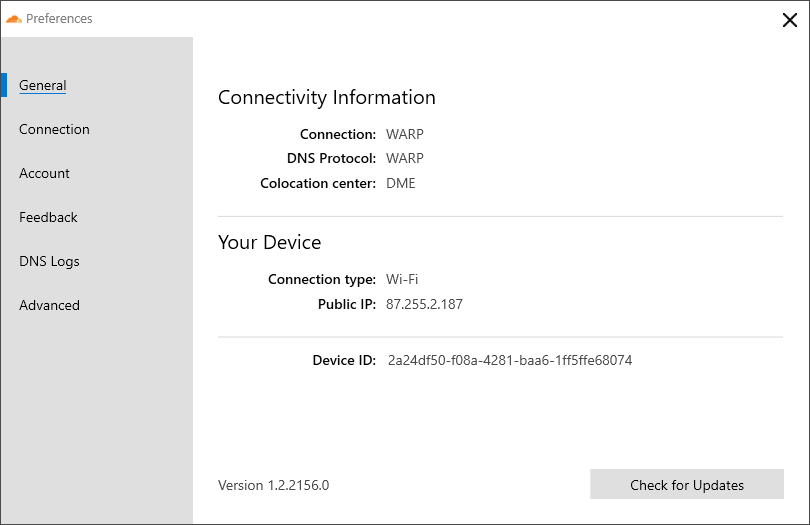810x525 pixels.
Task: Close the Preferences window
Action: (x=789, y=20)
